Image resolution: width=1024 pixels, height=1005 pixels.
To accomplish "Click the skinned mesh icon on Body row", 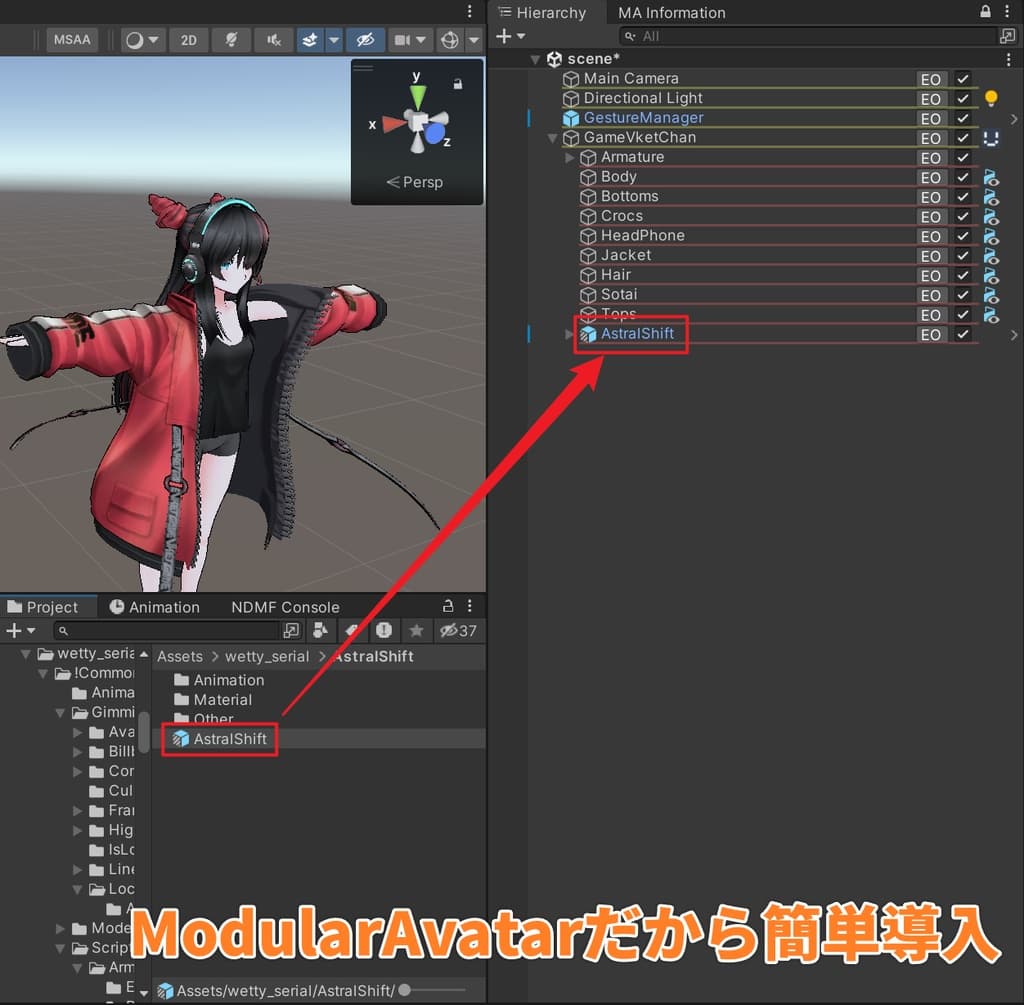I will tap(991, 177).
